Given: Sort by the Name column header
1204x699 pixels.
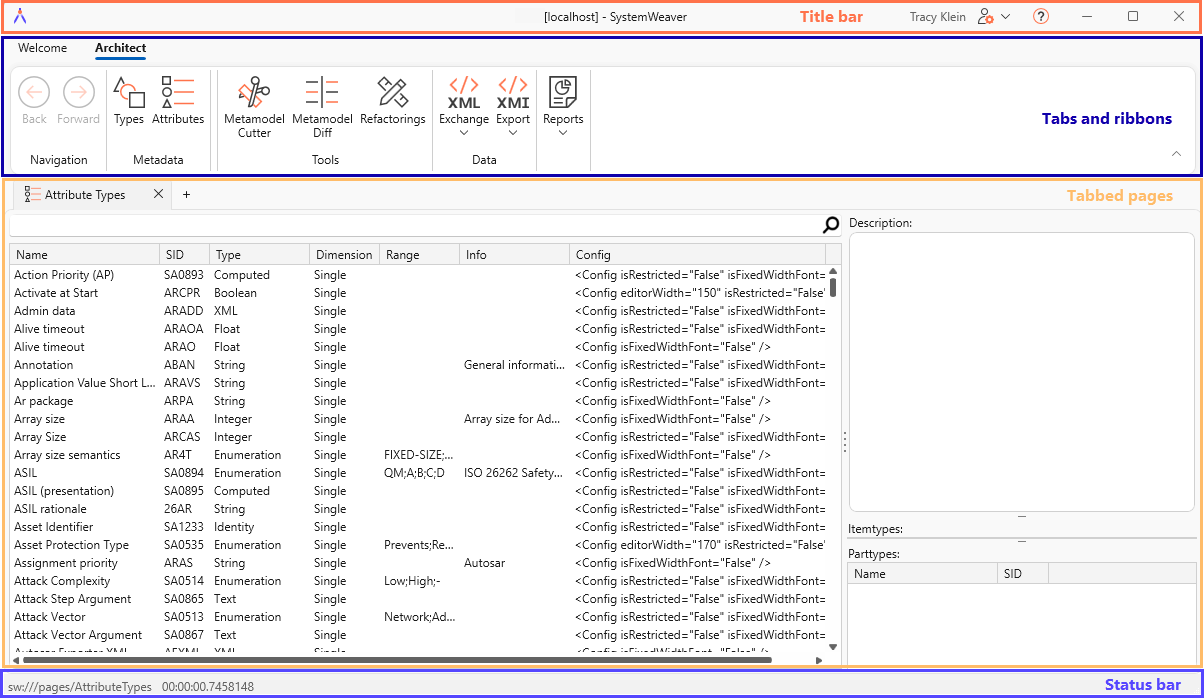Looking at the screenshot, I should tap(84, 255).
